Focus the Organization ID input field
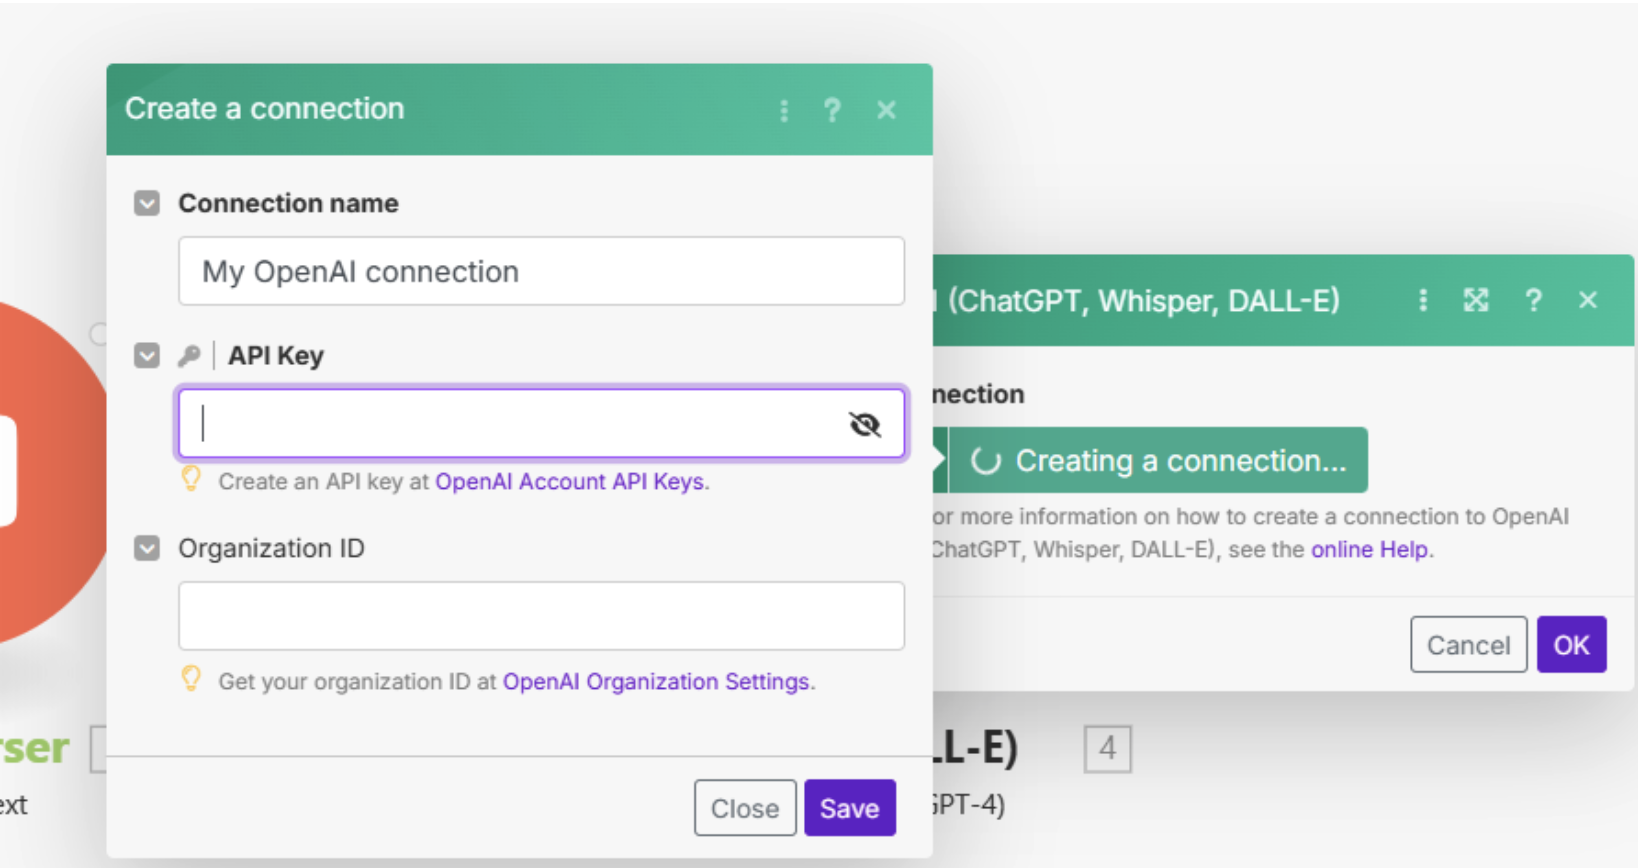Image resolution: width=1638 pixels, height=868 pixels. tap(541, 616)
